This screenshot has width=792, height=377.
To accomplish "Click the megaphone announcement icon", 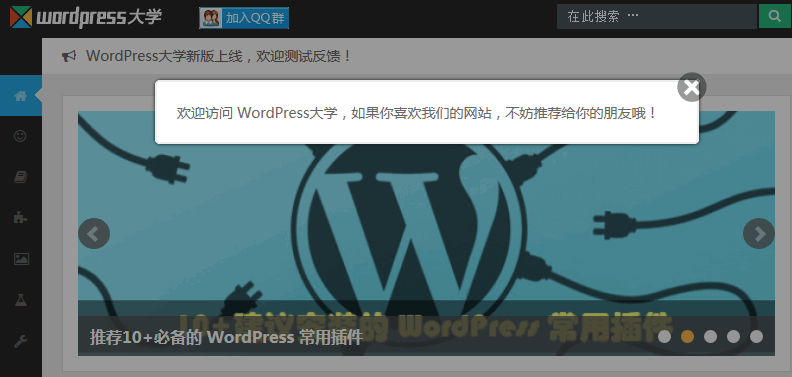I will tap(69, 56).
